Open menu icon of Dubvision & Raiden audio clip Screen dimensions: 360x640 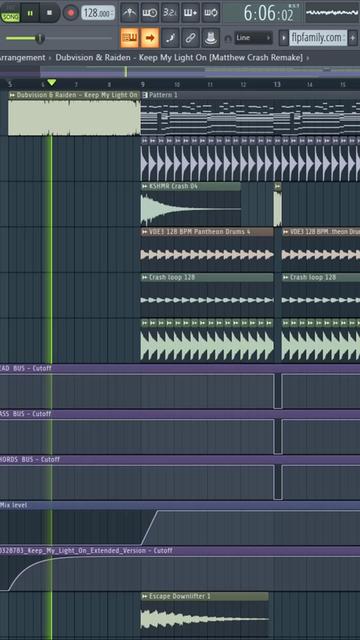[12, 95]
